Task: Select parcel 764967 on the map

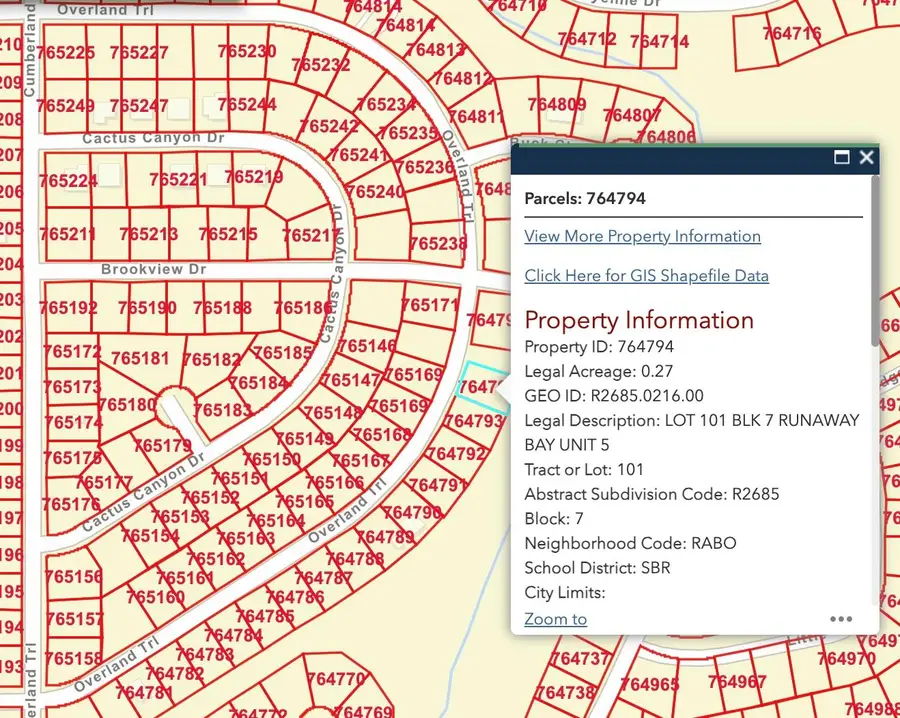Action: 737,682
